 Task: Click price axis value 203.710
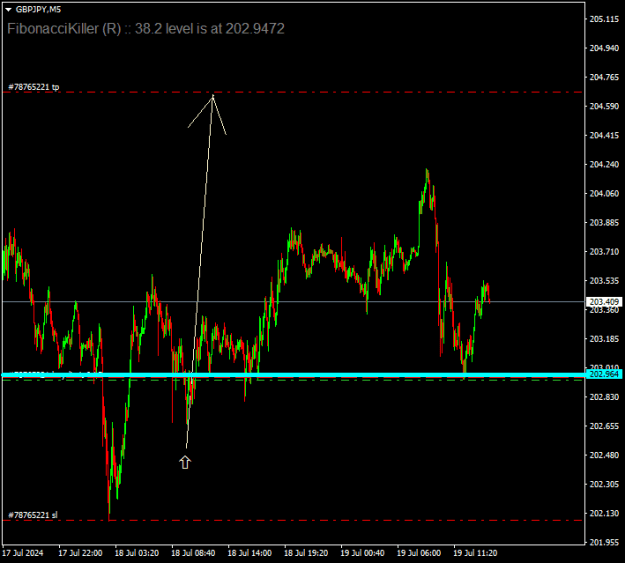tap(604, 252)
